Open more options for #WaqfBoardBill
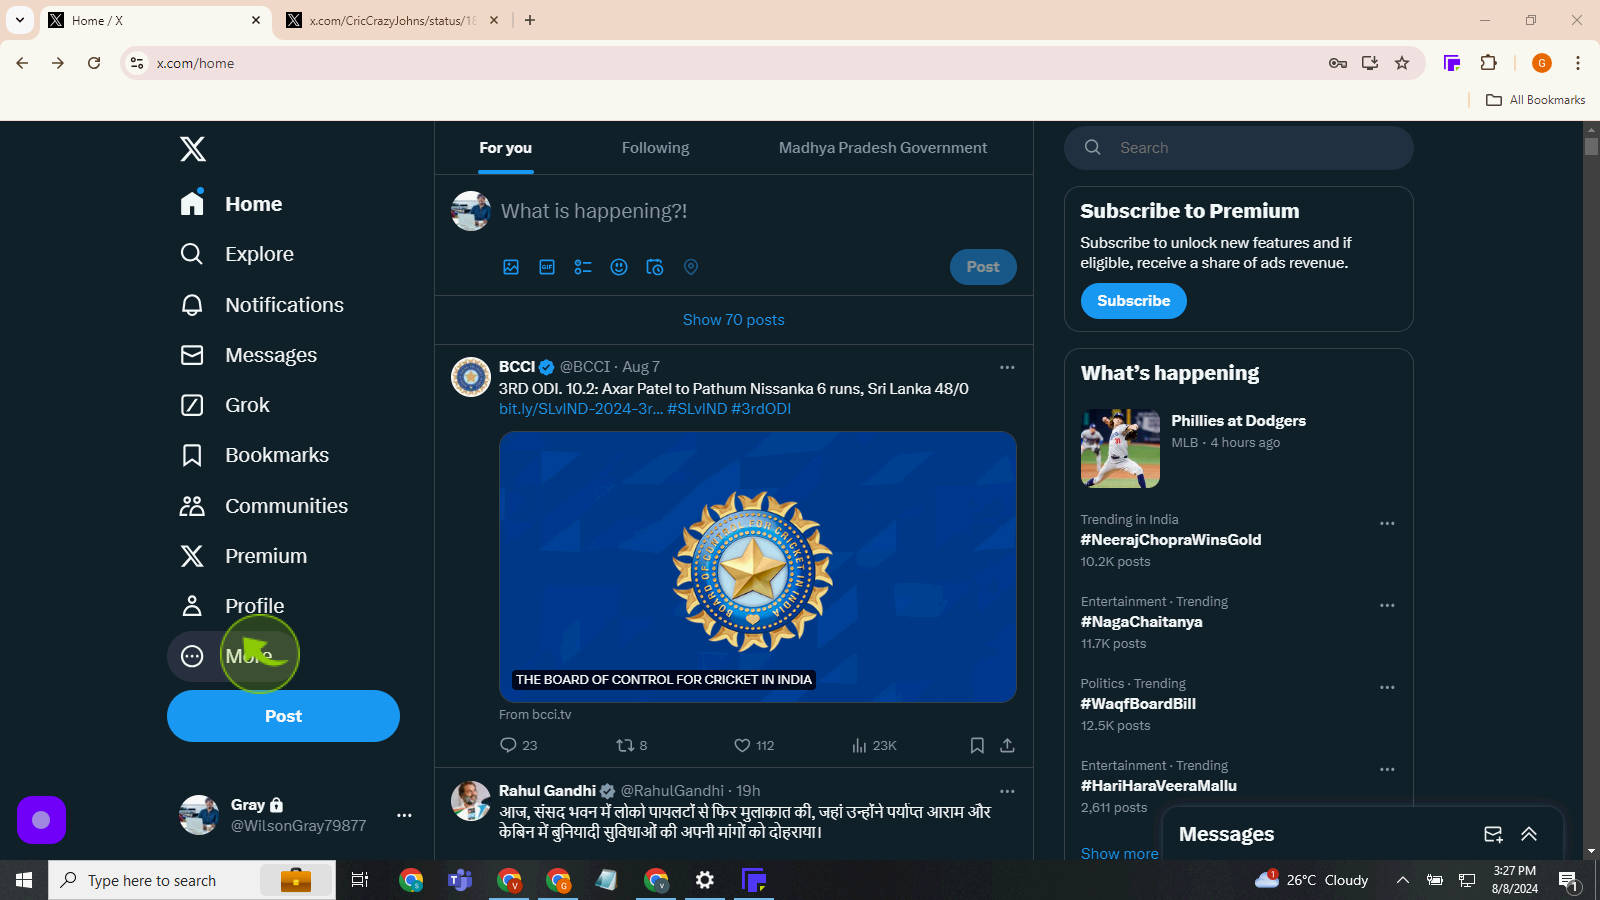Image resolution: width=1600 pixels, height=900 pixels. [x=1387, y=688]
